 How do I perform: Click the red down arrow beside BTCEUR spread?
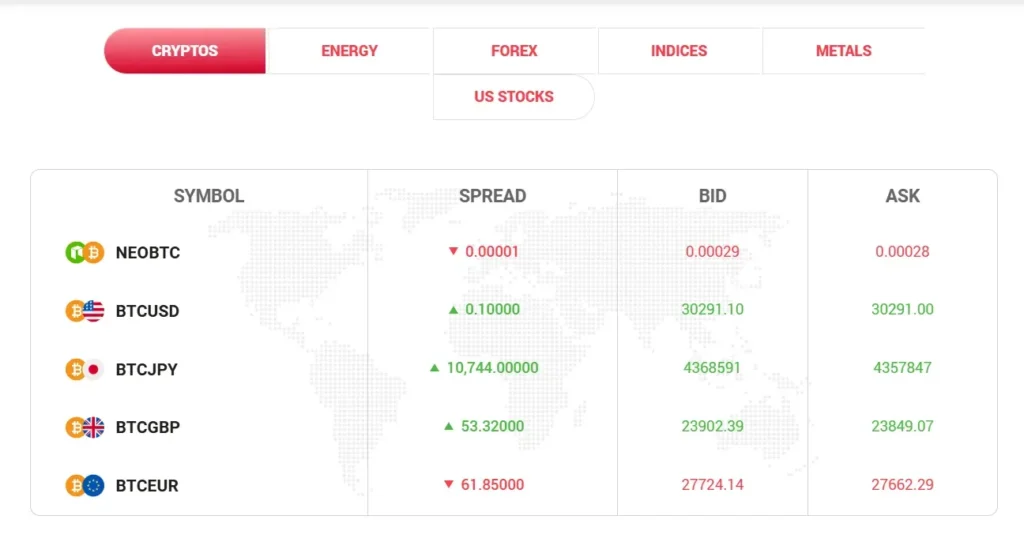pyautogui.click(x=448, y=485)
